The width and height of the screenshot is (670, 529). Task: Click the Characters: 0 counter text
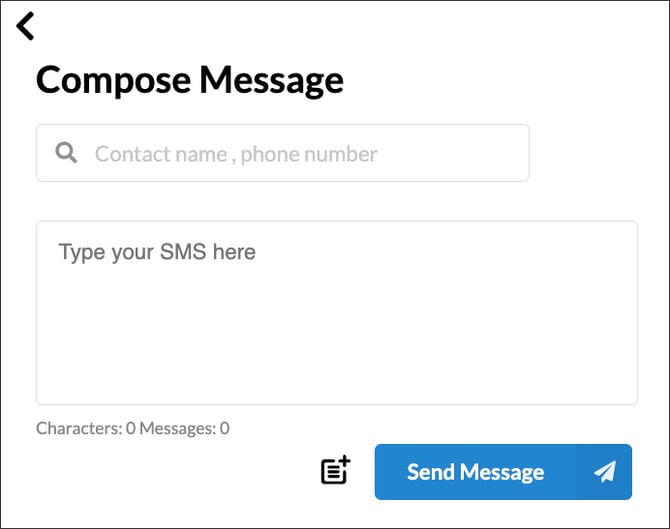[x=85, y=429]
